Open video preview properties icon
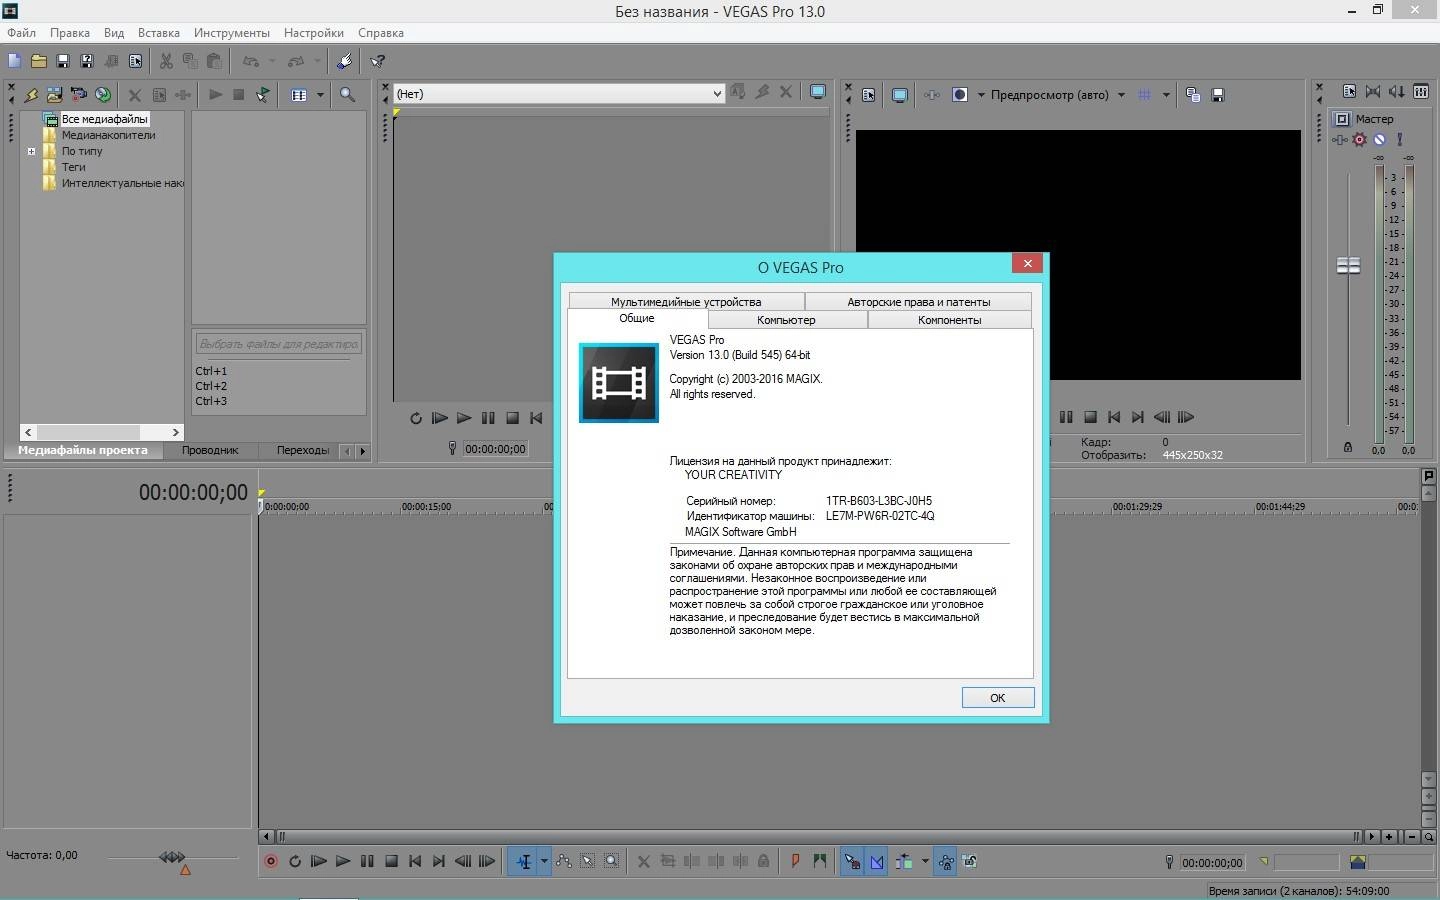 868,95
